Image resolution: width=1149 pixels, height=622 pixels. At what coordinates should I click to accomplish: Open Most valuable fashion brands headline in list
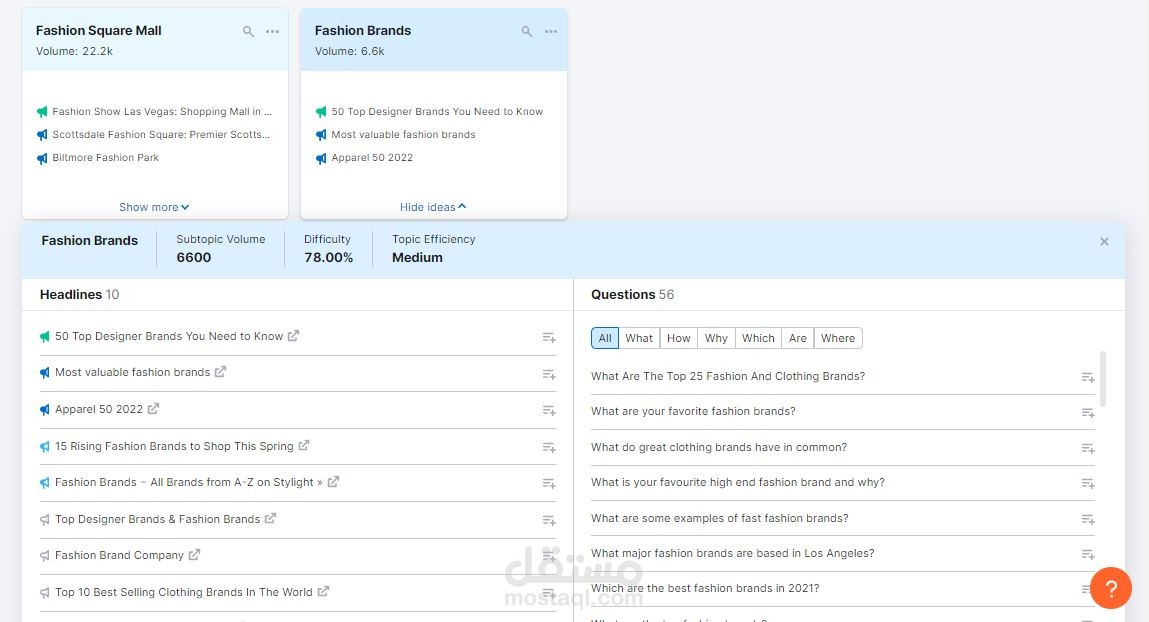pyautogui.click(x=133, y=372)
